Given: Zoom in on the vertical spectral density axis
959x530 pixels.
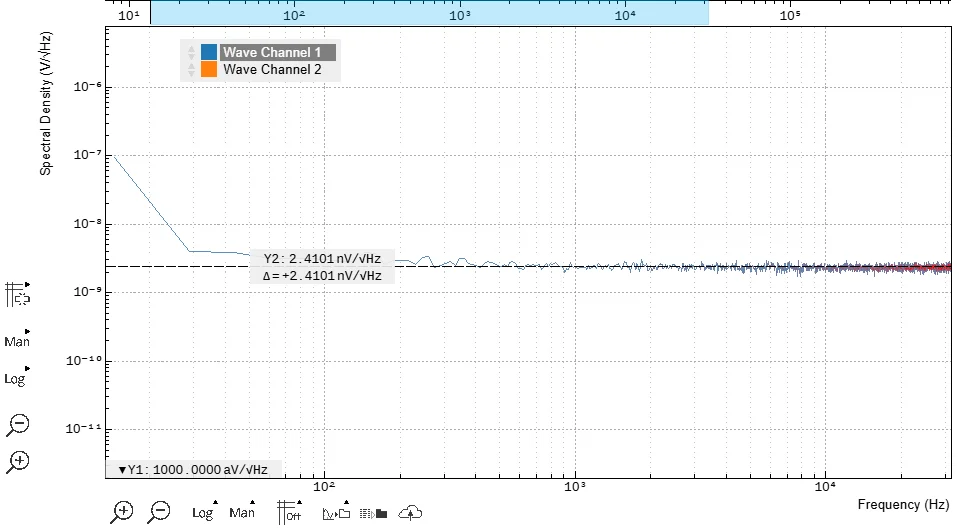Looking at the screenshot, I should pos(18,462).
